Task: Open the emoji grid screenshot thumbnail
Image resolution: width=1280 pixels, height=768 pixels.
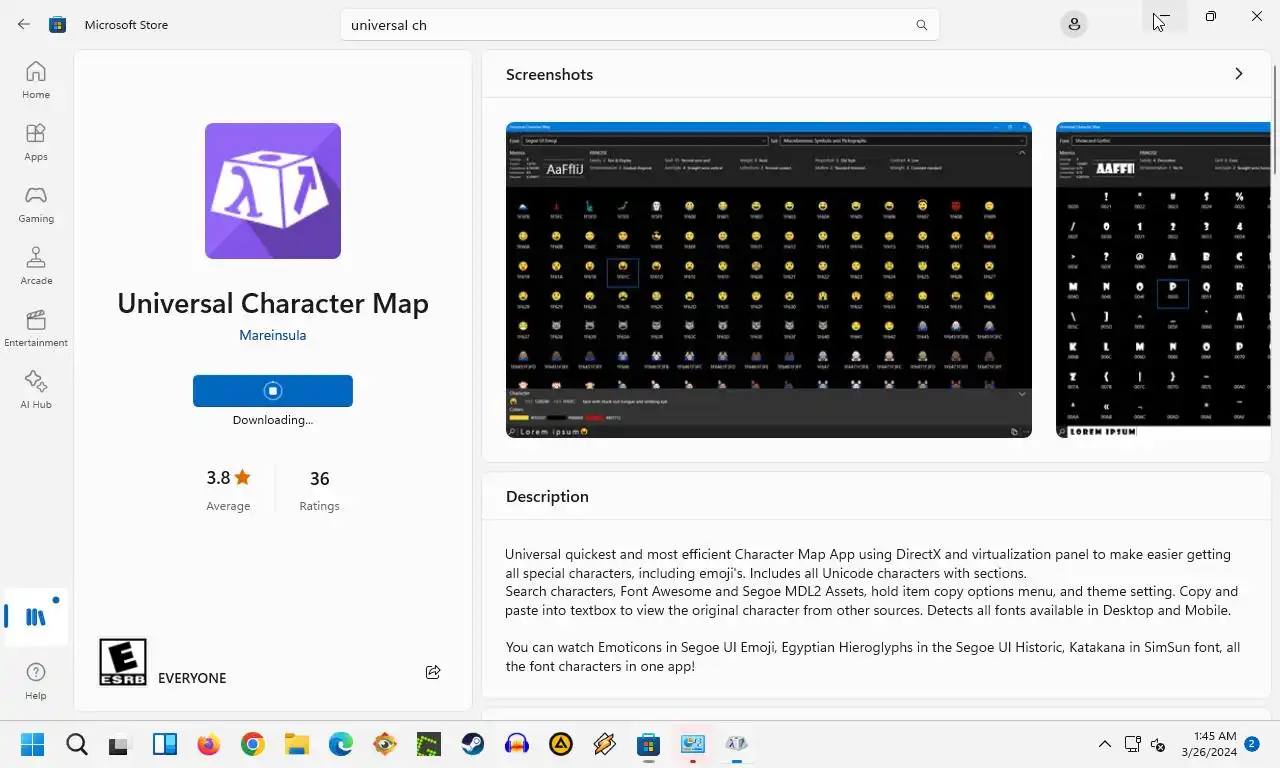Action: [769, 280]
